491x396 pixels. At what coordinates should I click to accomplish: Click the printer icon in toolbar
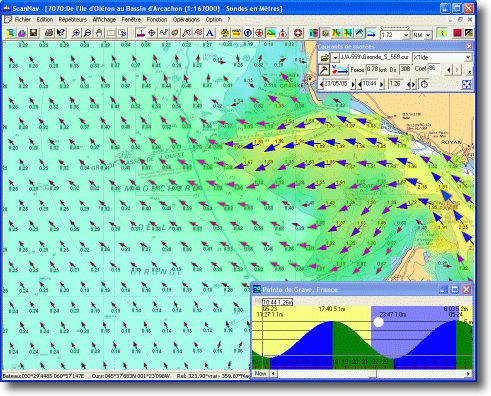tap(49, 33)
